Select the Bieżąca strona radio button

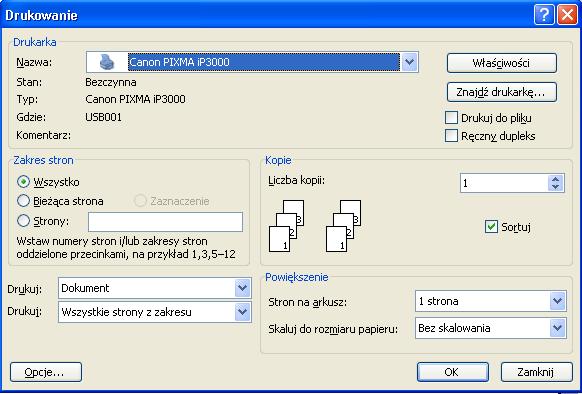23,201
